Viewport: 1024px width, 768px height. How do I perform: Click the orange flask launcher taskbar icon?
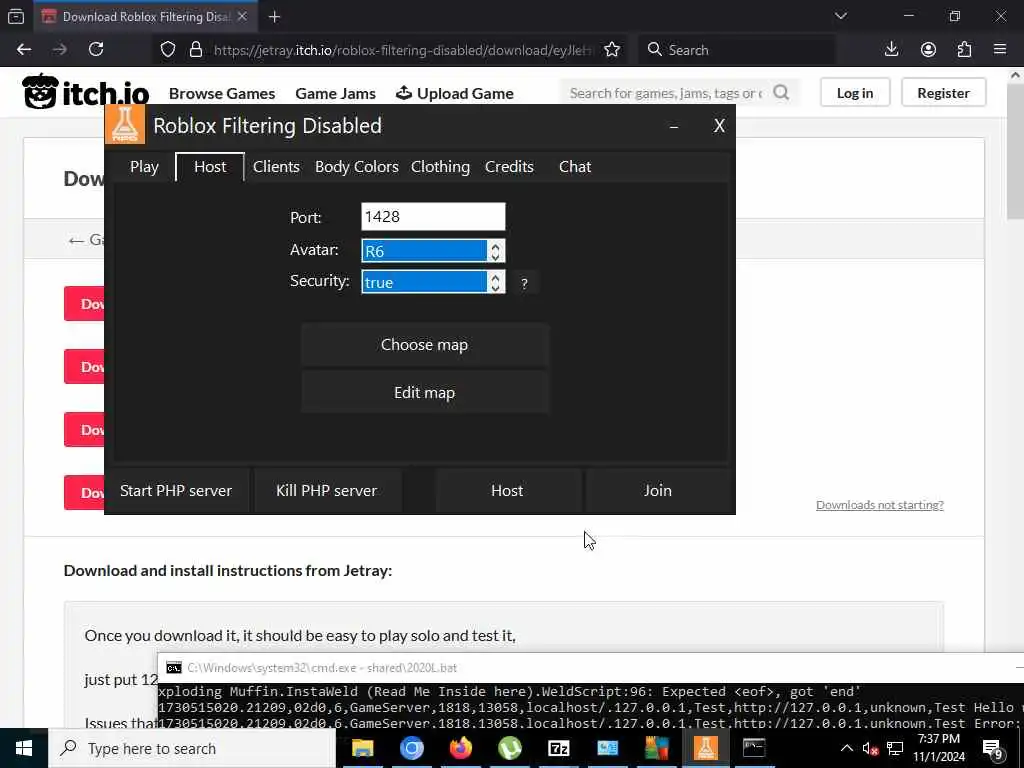[x=705, y=748]
